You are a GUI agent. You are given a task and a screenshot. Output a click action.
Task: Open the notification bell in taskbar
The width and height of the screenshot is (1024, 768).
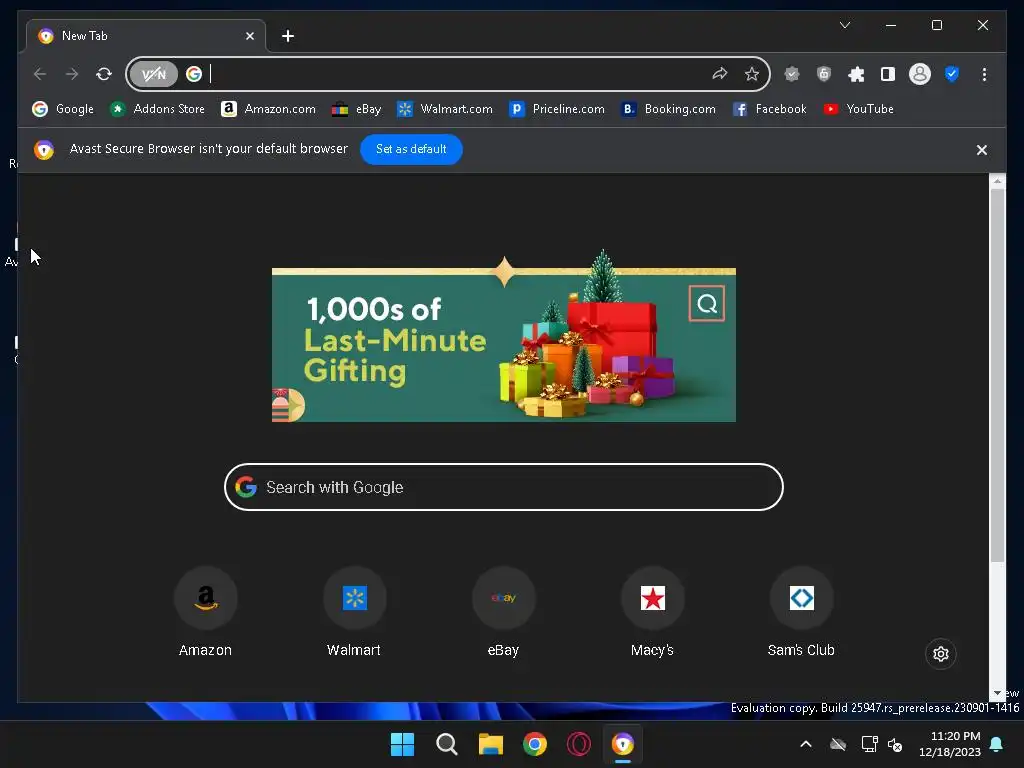(x=997, y=744)
